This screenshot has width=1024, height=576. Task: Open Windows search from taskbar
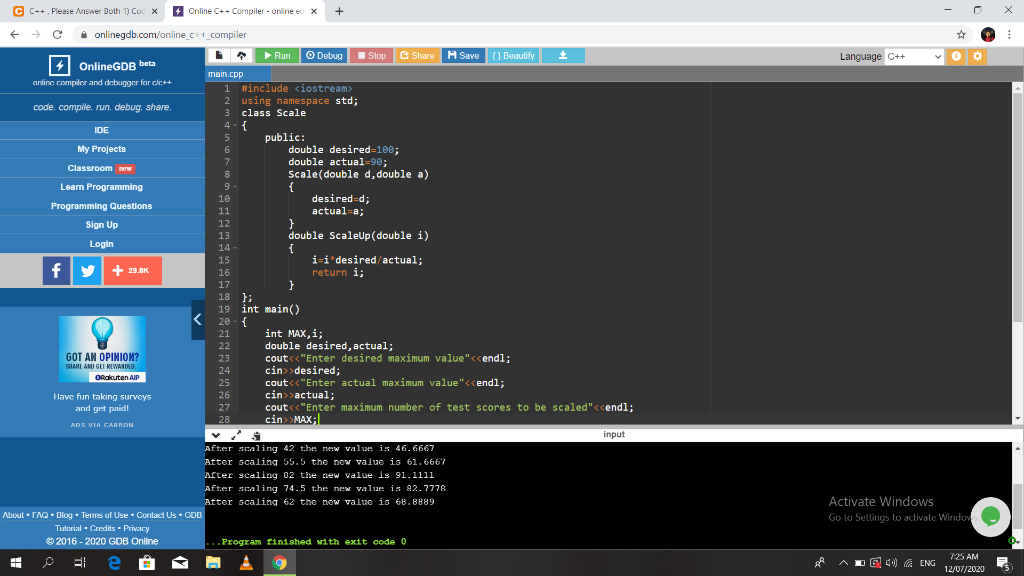click(x=48, y=562)
